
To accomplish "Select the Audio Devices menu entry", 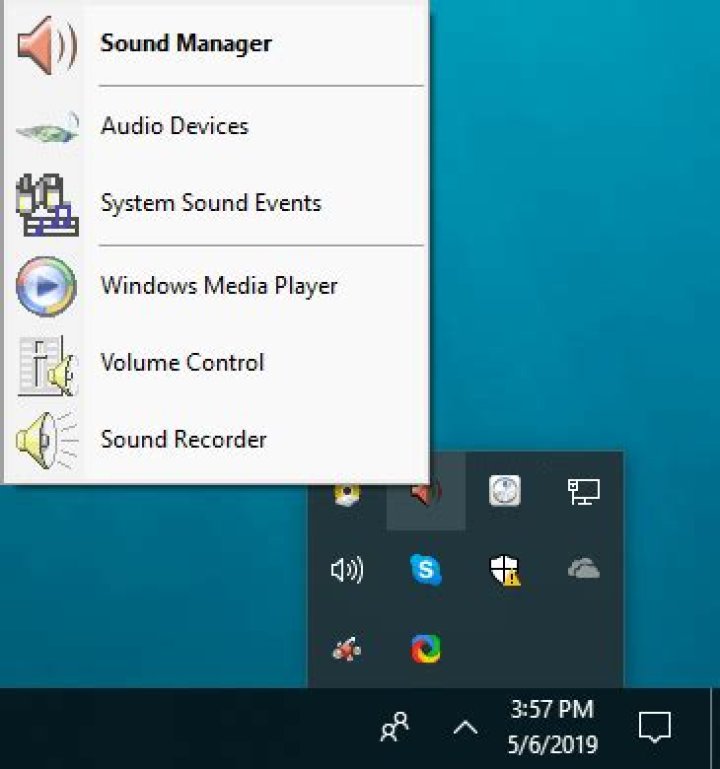I will [x=216, y=126].
